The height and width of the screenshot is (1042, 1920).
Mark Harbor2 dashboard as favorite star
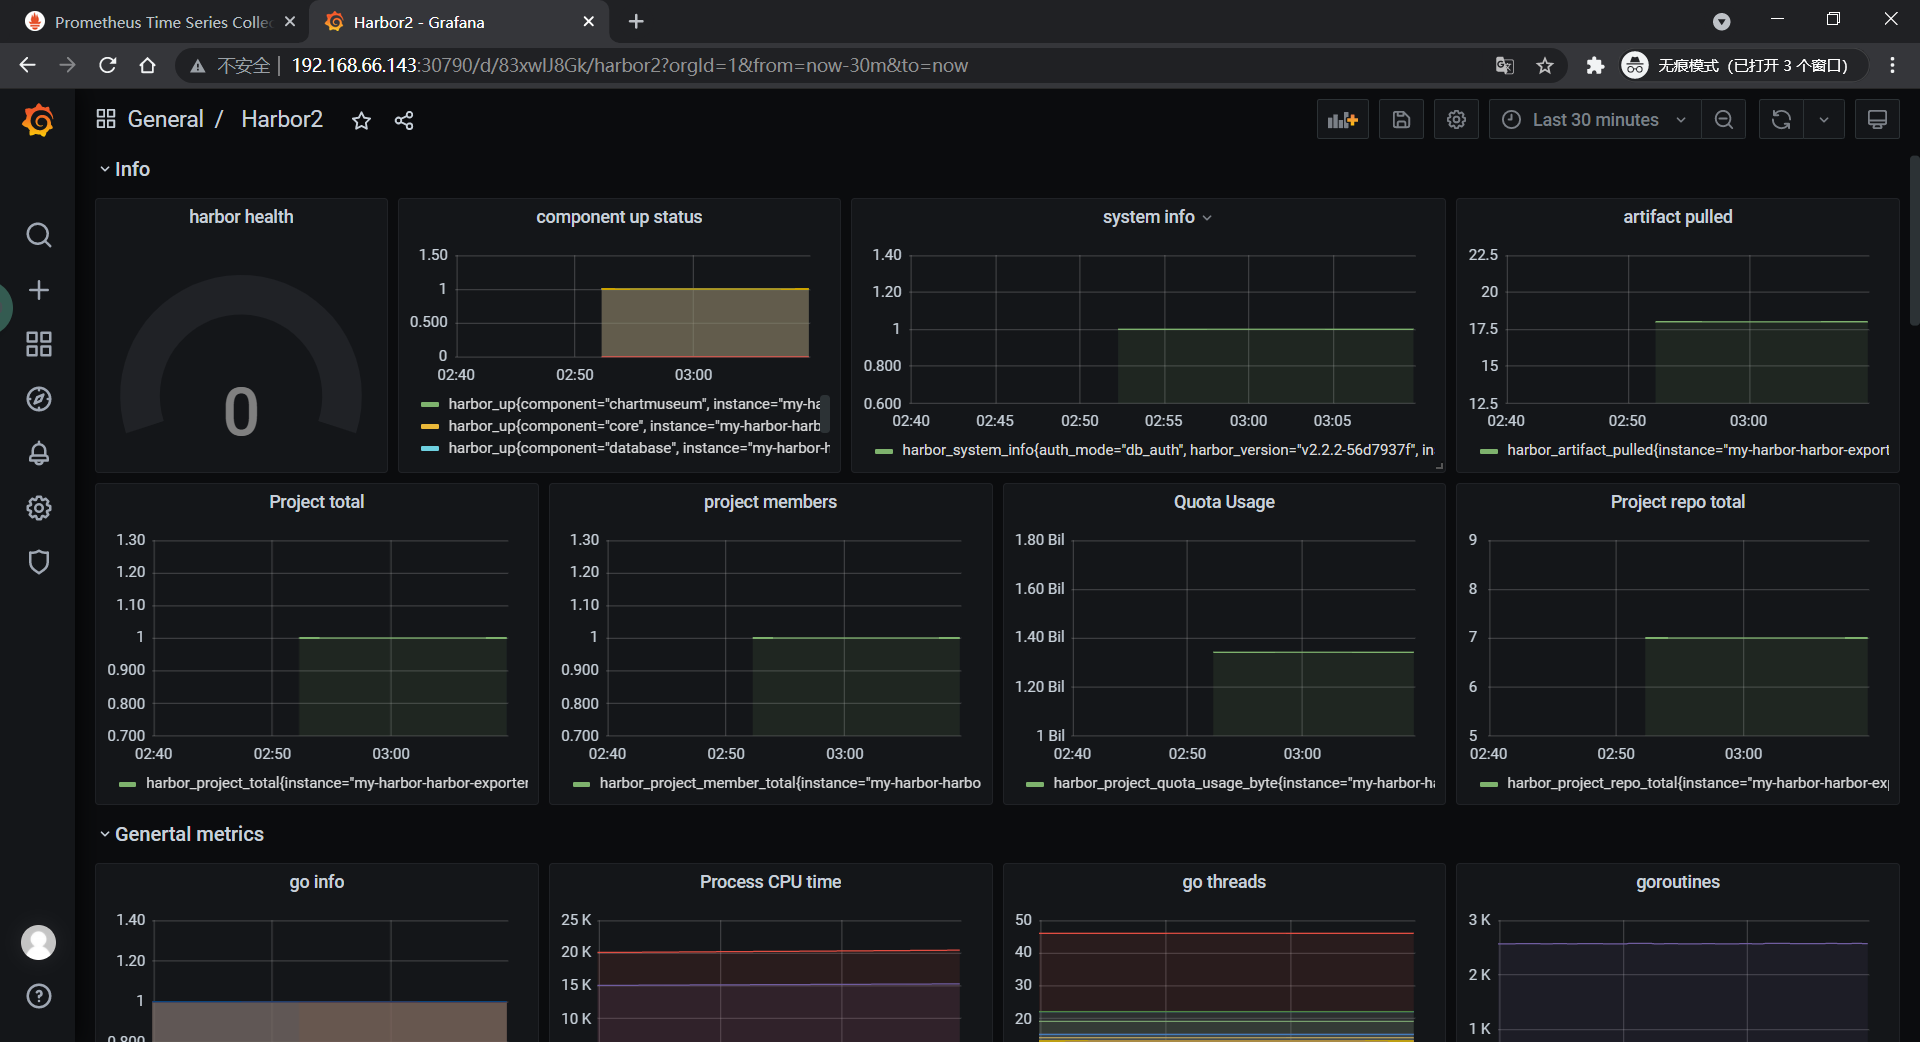pyautogui.click(x=361, y=121)
